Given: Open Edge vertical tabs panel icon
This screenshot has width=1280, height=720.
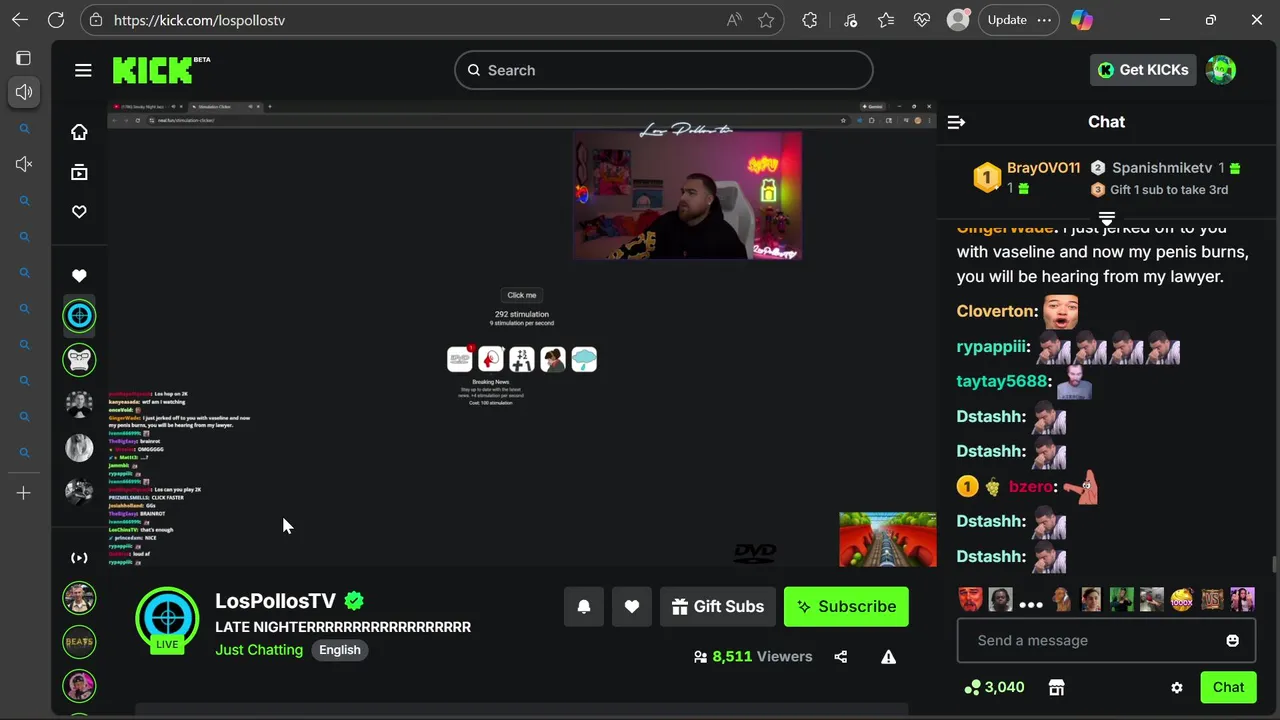Looking at the screenshot, I should click(24, 58).
